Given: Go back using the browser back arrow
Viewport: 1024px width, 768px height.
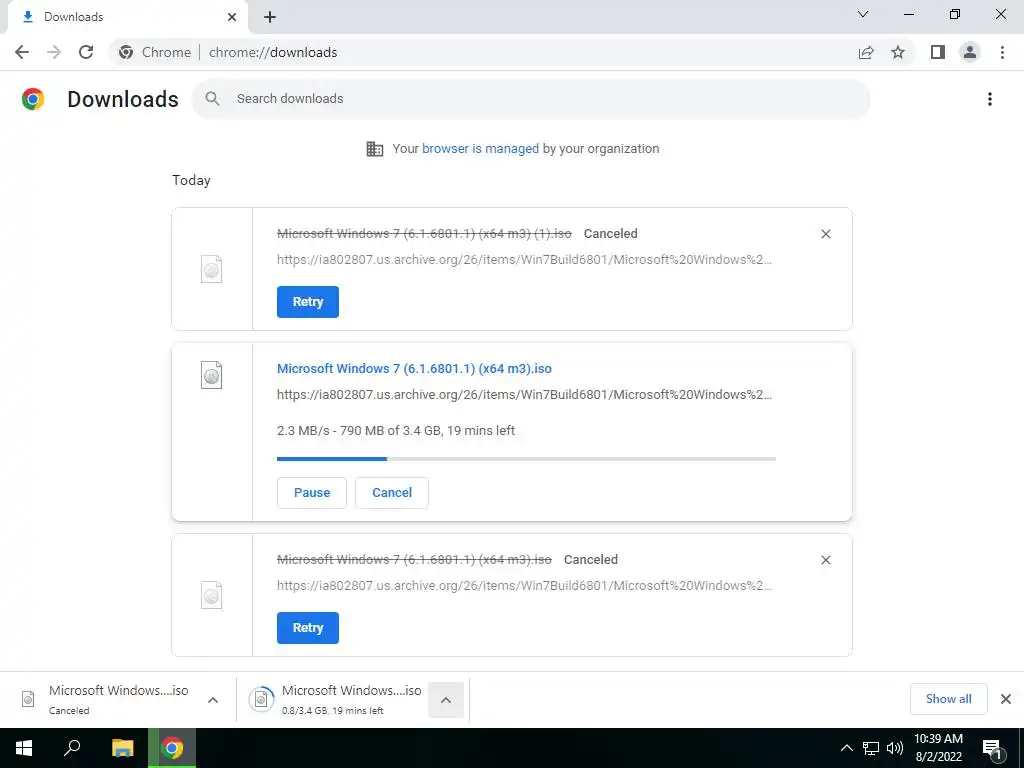Looking at the screenshot, I should click(x=22, y=52).
